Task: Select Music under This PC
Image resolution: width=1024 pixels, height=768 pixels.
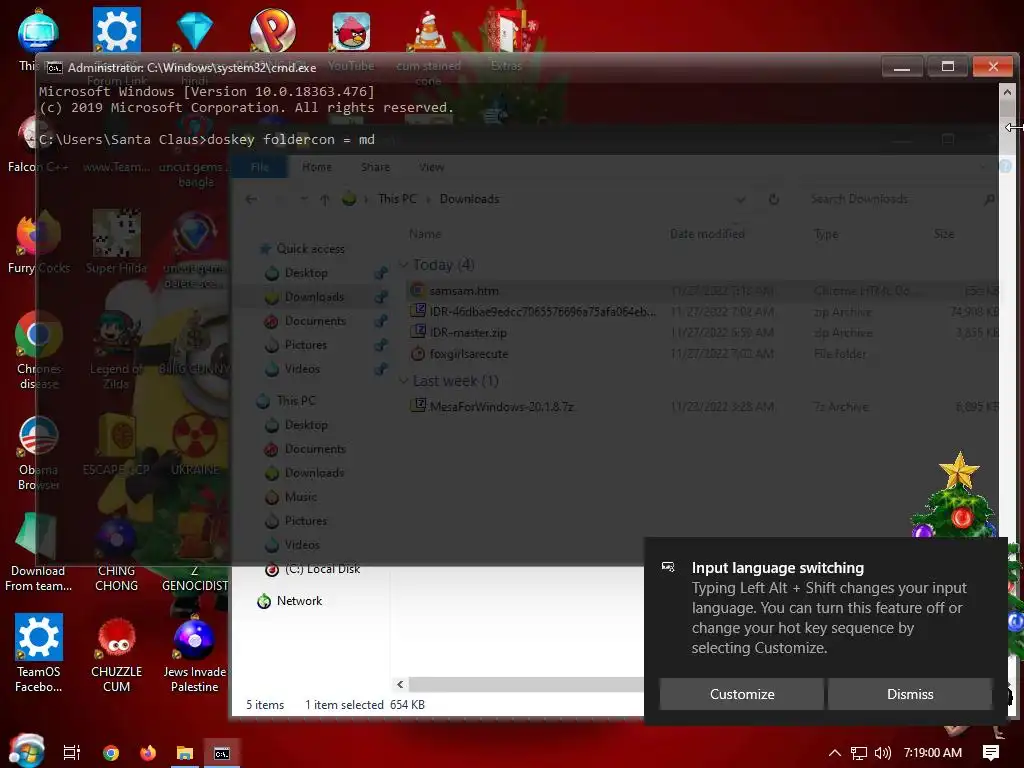Action: [300, 497]
